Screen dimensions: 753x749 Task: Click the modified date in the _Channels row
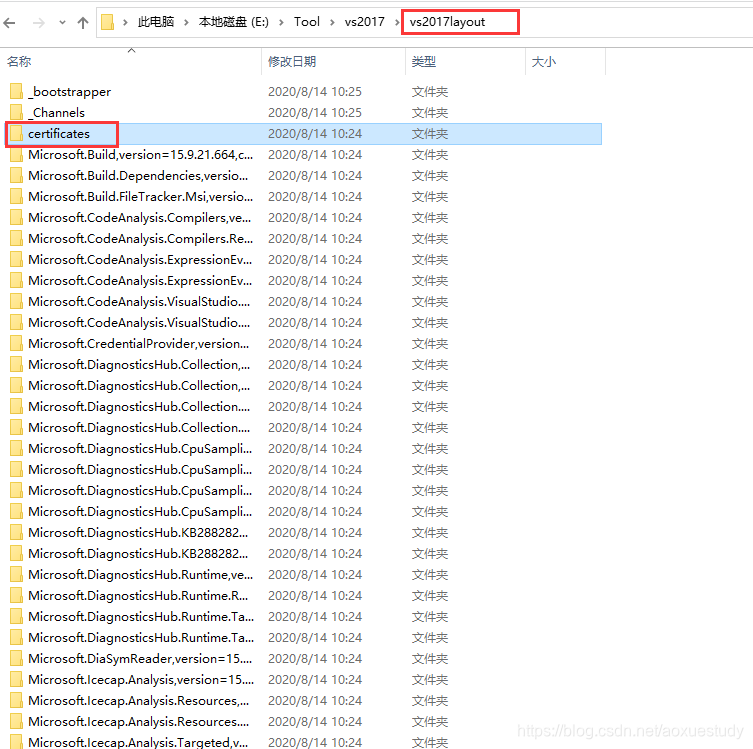click(315, 113)
